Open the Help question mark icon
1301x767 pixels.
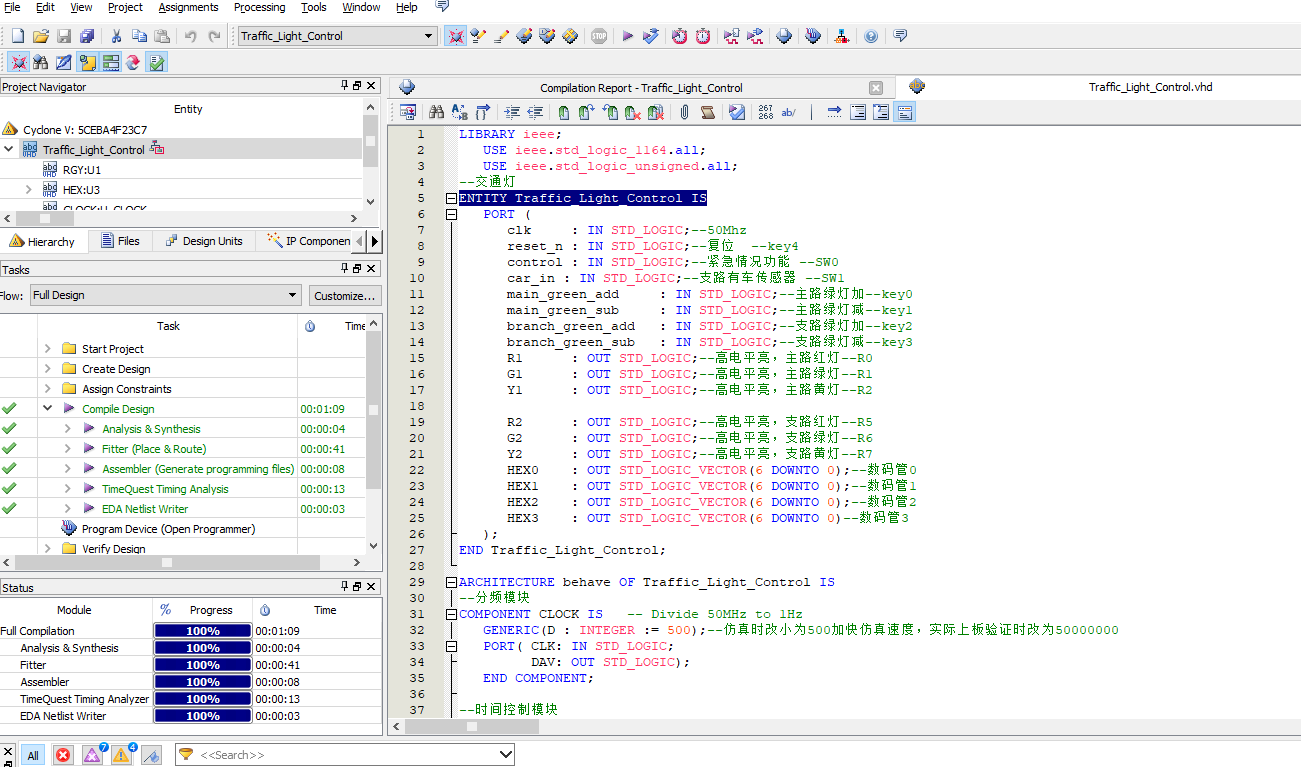pos(871,36)
